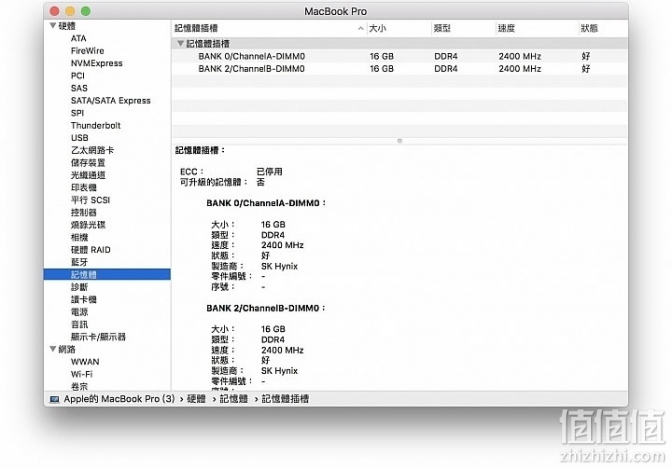Select 診斷 in the sidebar

pos(79,287)
